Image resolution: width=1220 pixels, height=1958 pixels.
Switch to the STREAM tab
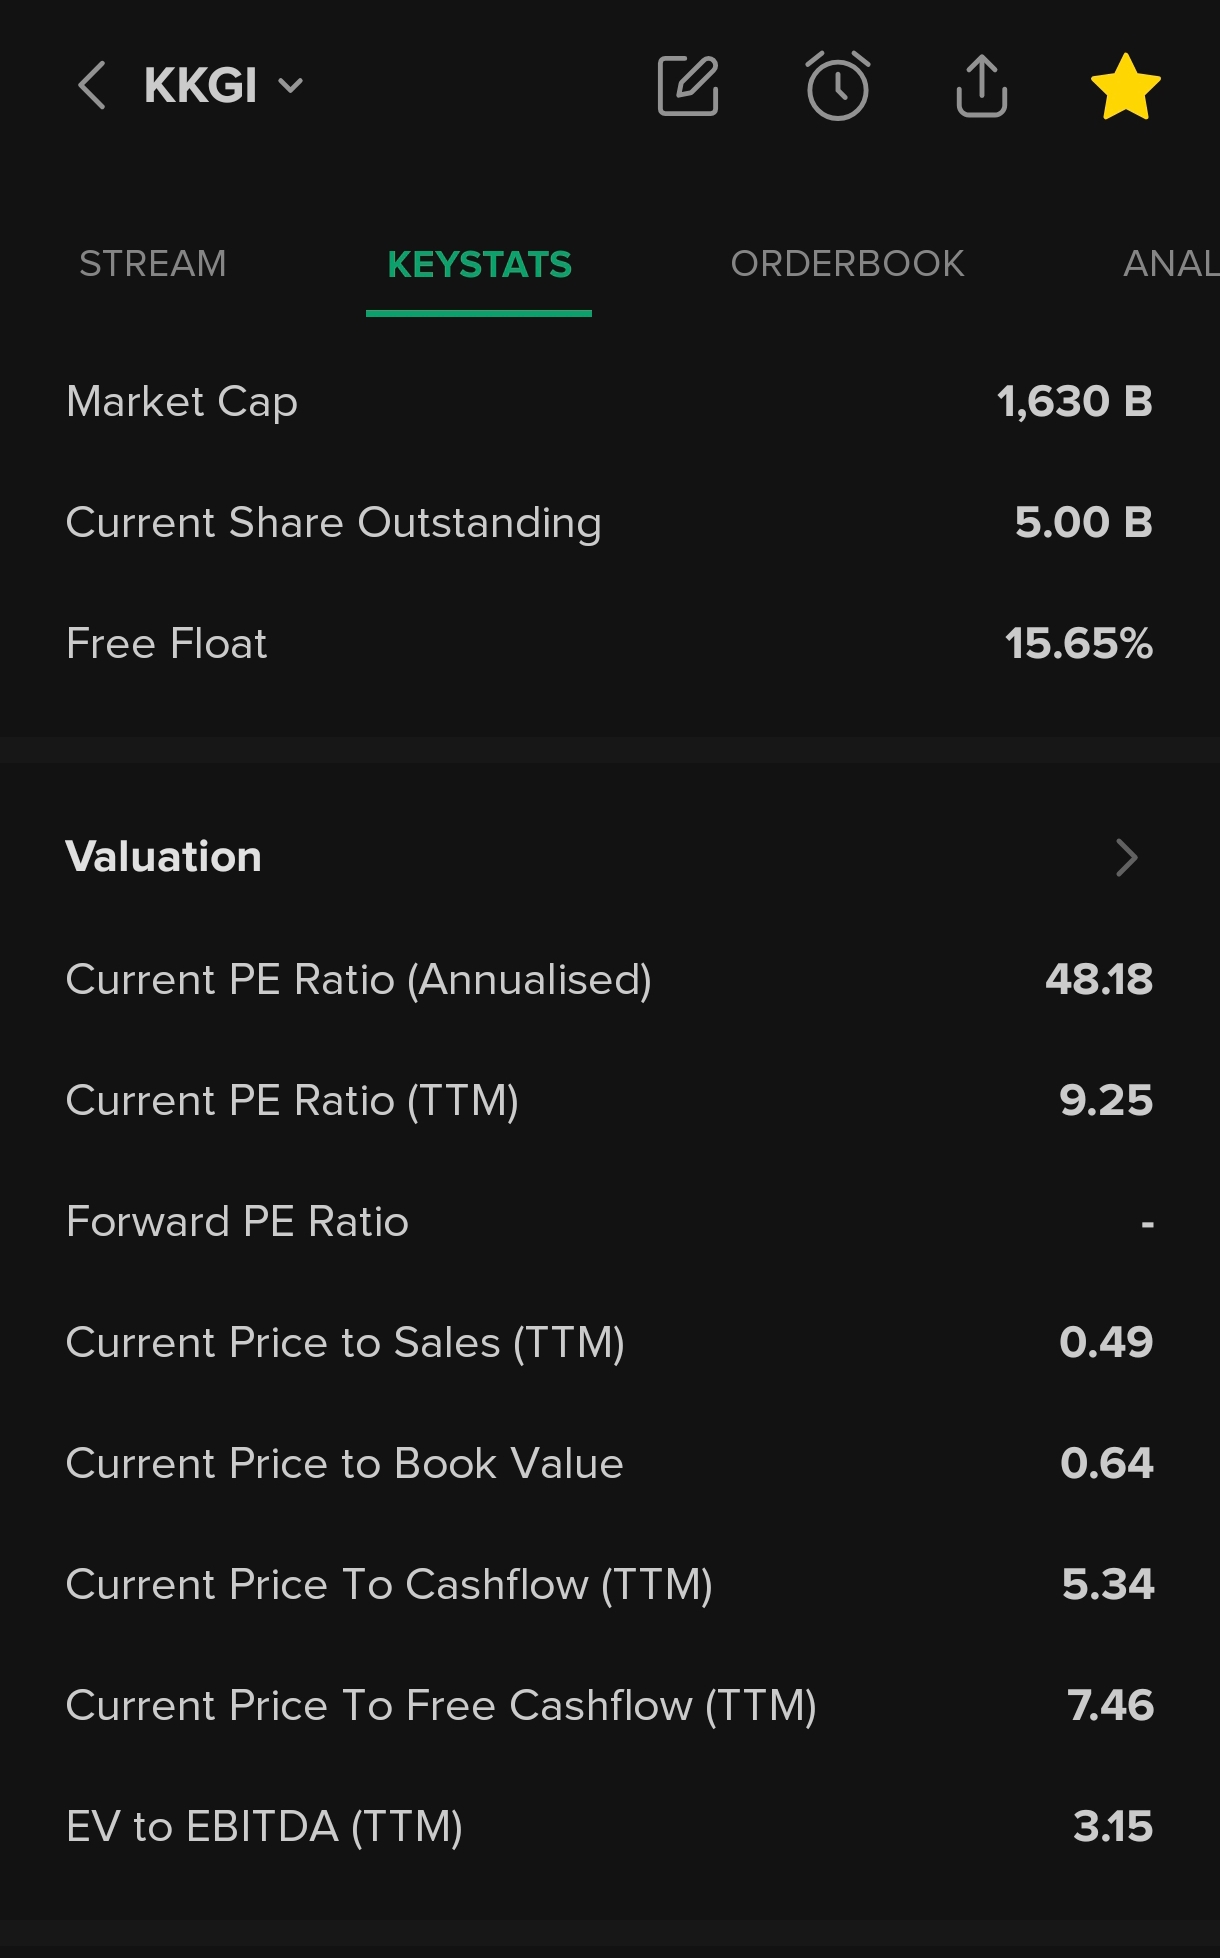[153, 264]
